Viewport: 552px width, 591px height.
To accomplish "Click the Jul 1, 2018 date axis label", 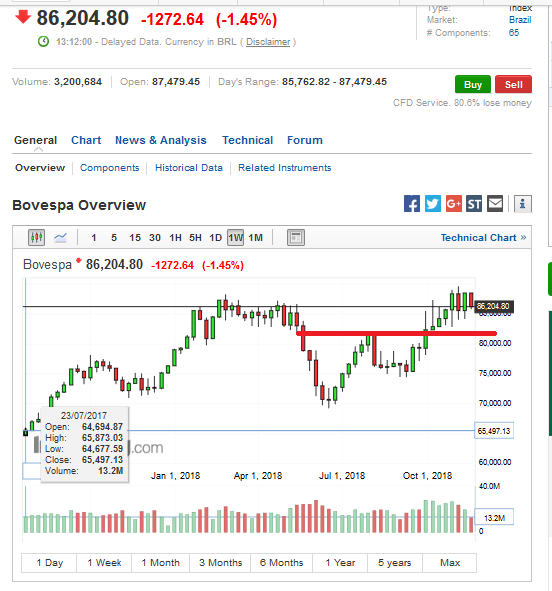I will coord(342,476).
